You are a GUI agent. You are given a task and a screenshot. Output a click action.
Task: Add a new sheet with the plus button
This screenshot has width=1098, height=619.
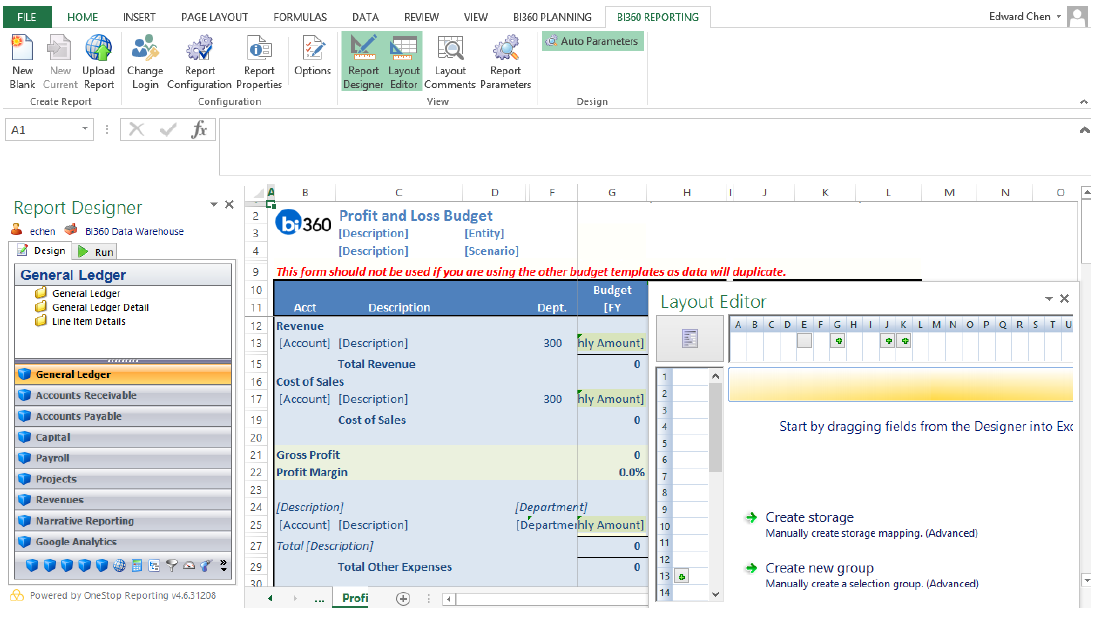point(403,598)
